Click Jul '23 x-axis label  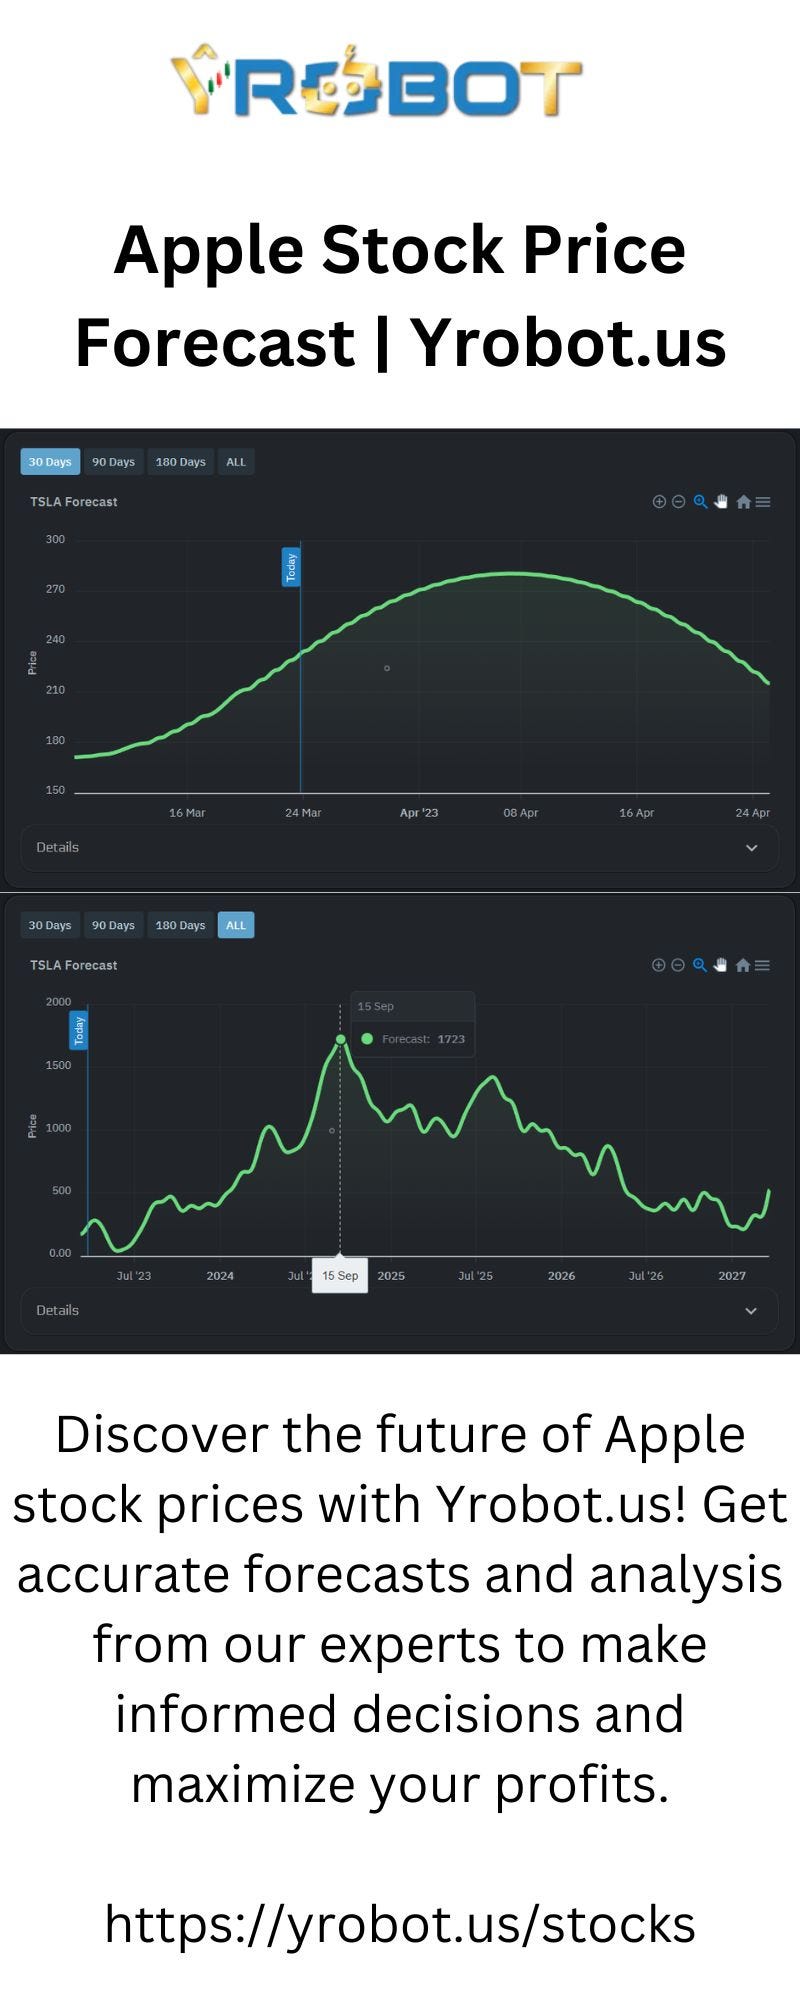[x=134, y=1276]
